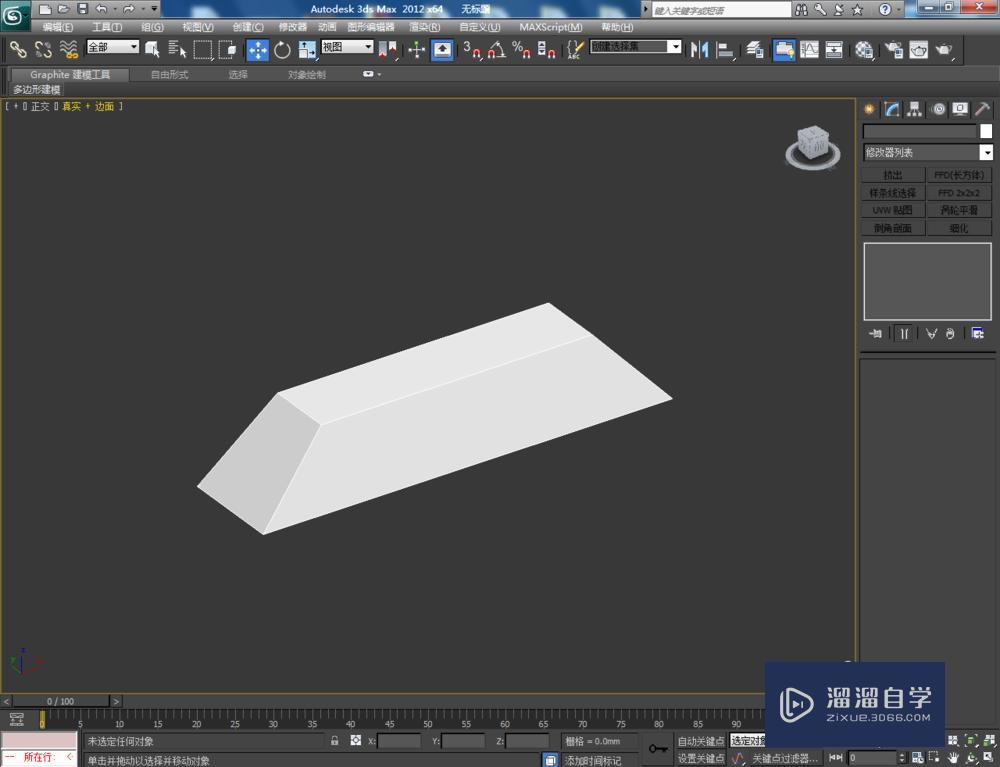
Task: Click the Bind to Space Warp icon
Action: pos(68,49)
